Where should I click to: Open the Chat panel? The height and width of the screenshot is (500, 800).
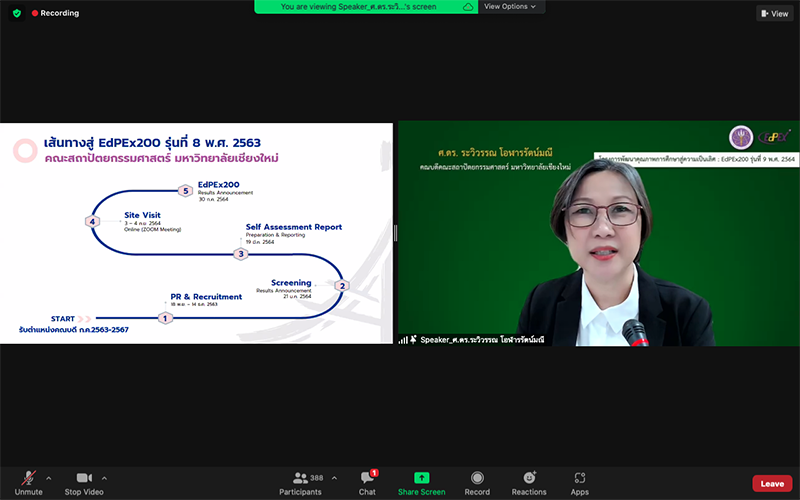pyautogui.click(x=367, y=483)
